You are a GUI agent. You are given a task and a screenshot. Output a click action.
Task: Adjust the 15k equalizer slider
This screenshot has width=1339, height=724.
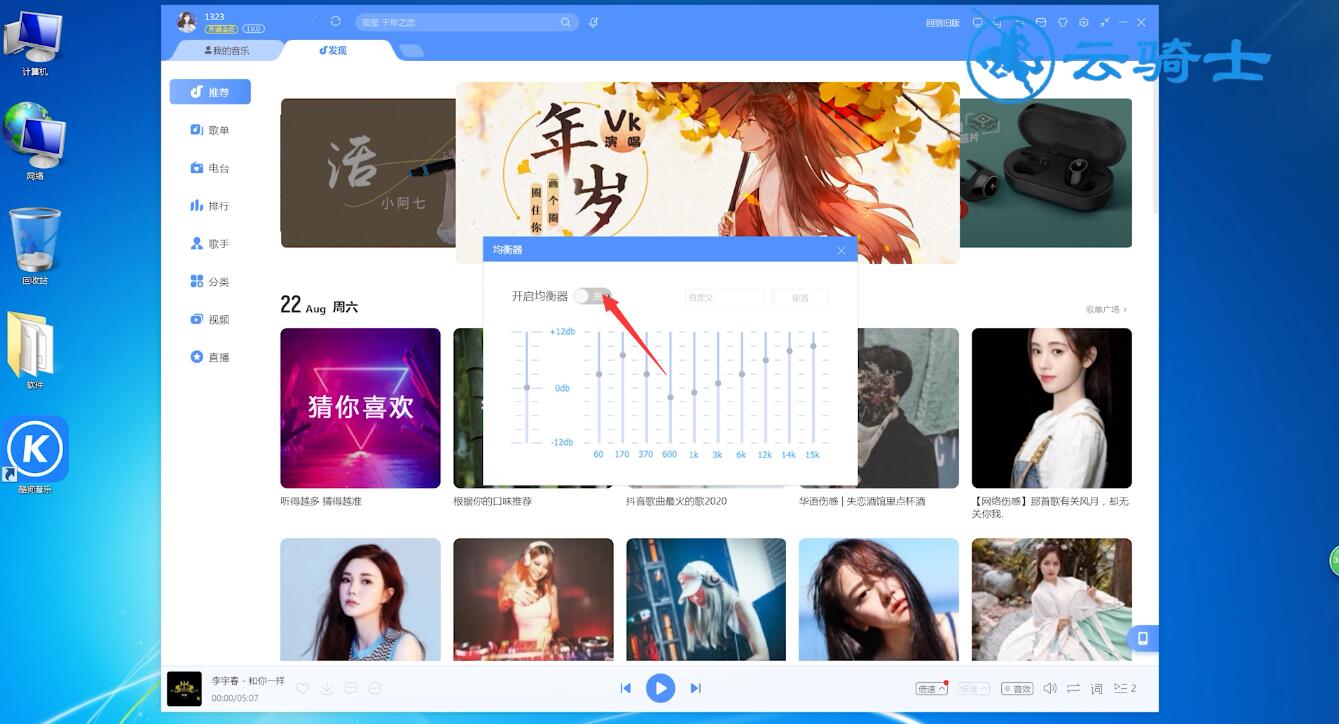click(813, 387)
